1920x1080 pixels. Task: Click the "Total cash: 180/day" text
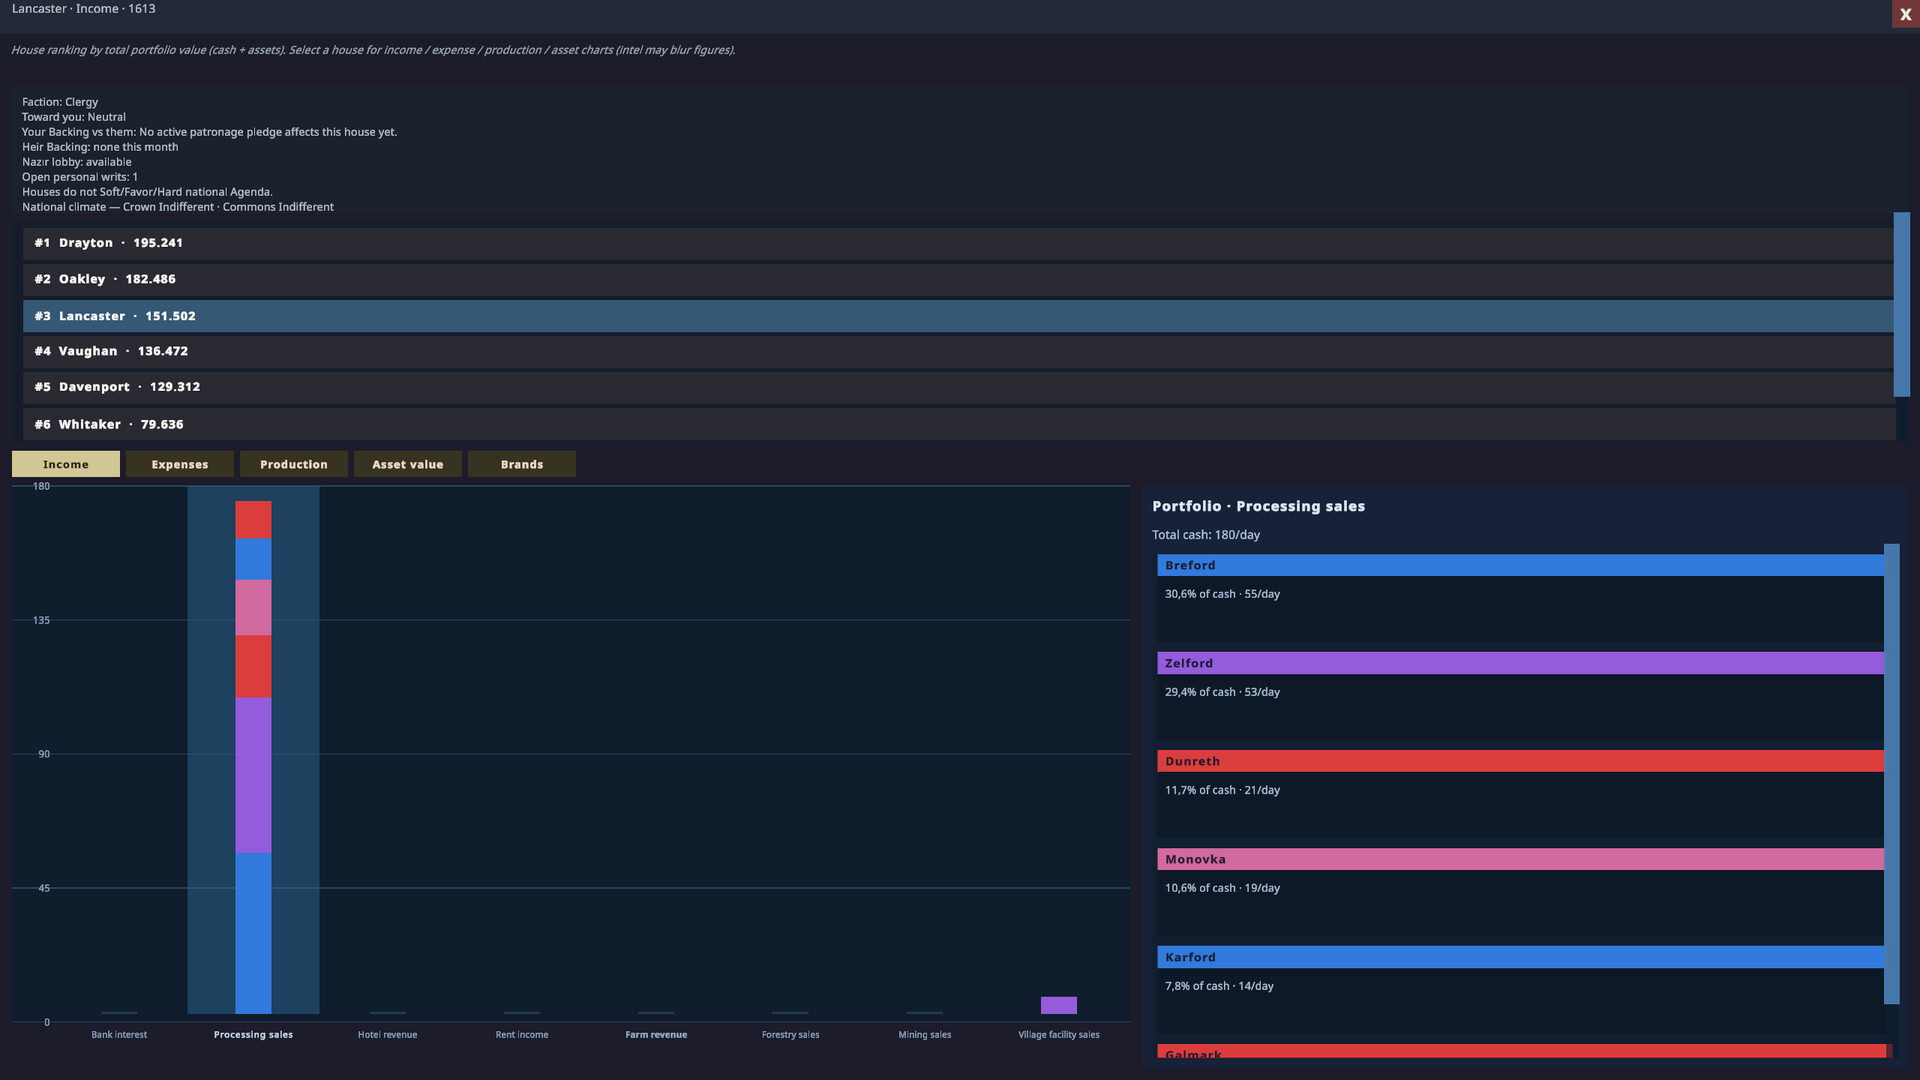coord(1206,535)
